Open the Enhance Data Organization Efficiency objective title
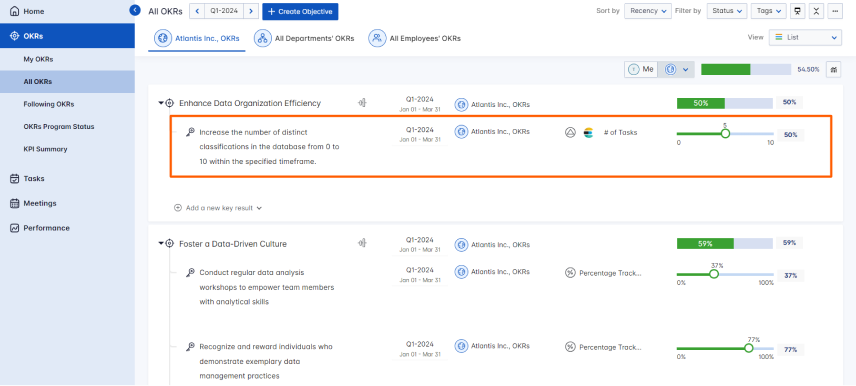This screenshot has width=856, height=386. [250, 103]
